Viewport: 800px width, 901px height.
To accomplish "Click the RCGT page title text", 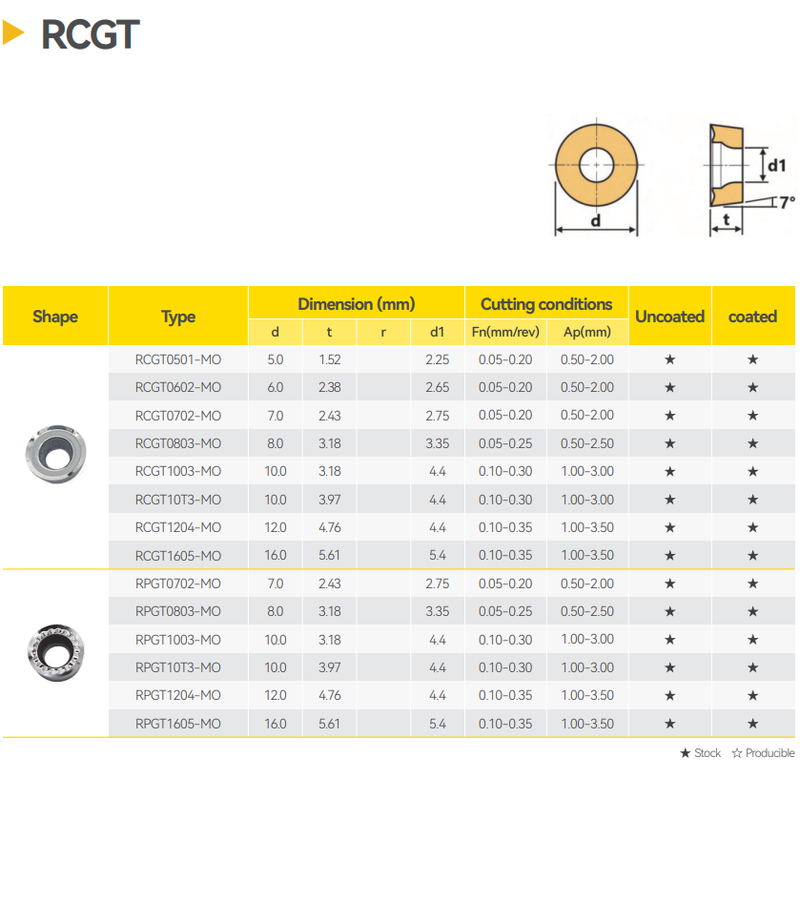I will pos(90,35).
